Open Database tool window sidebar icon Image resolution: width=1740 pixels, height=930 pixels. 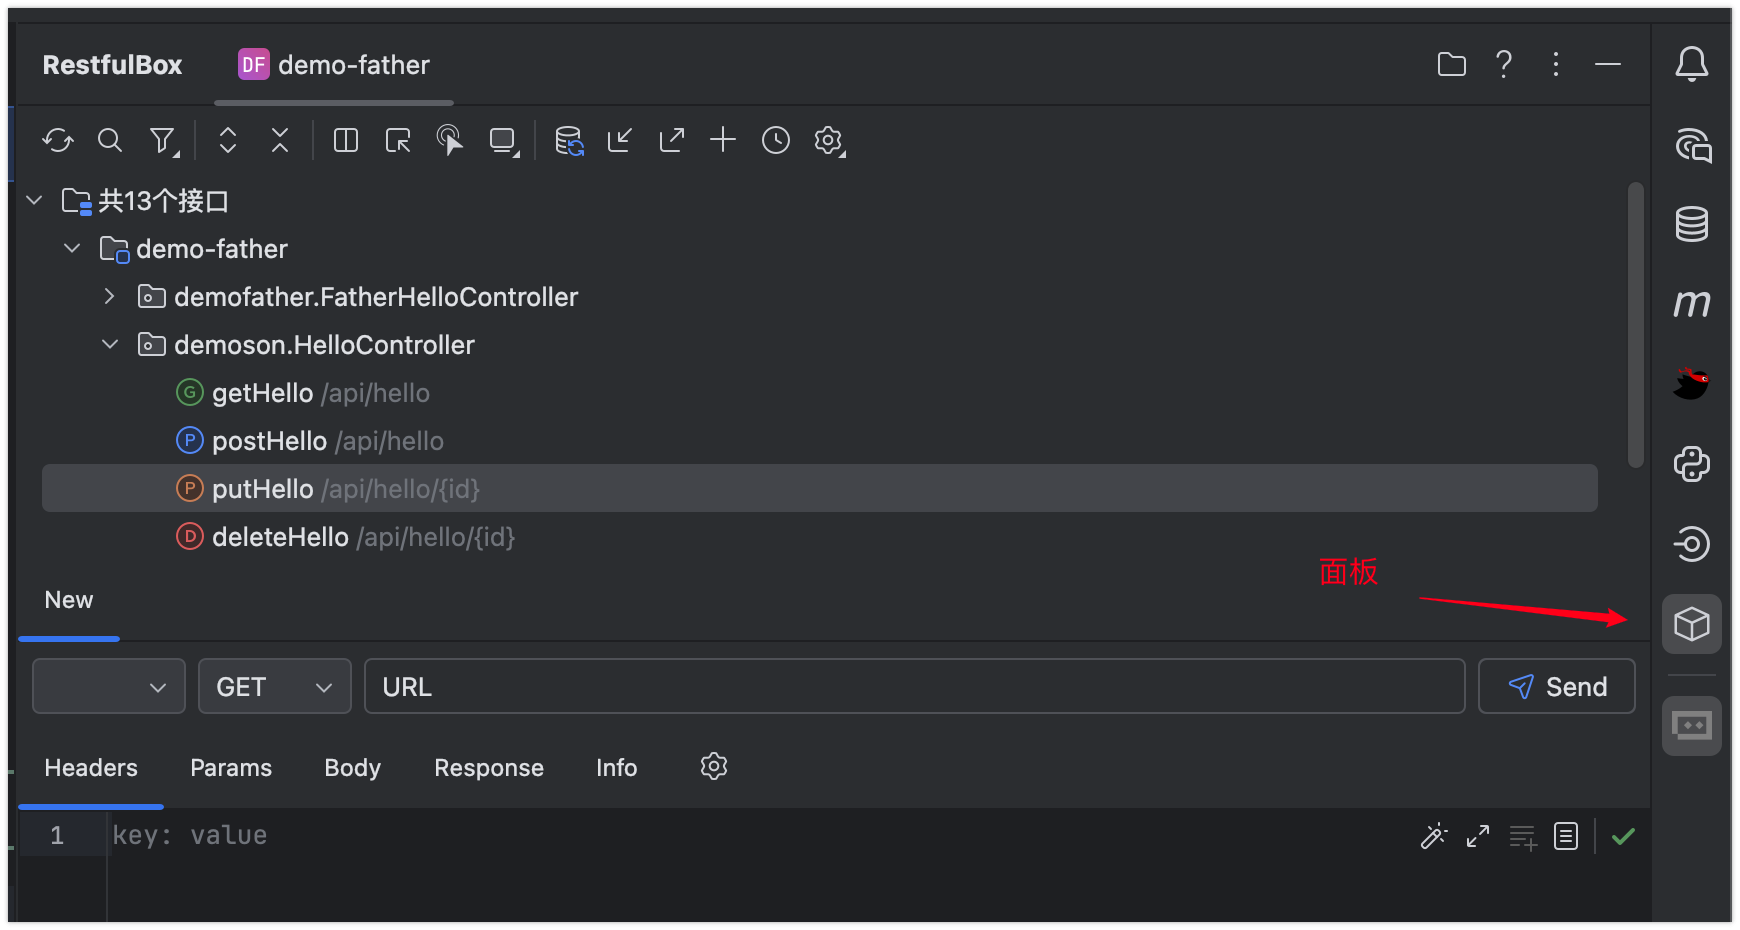click(1692, 224)
